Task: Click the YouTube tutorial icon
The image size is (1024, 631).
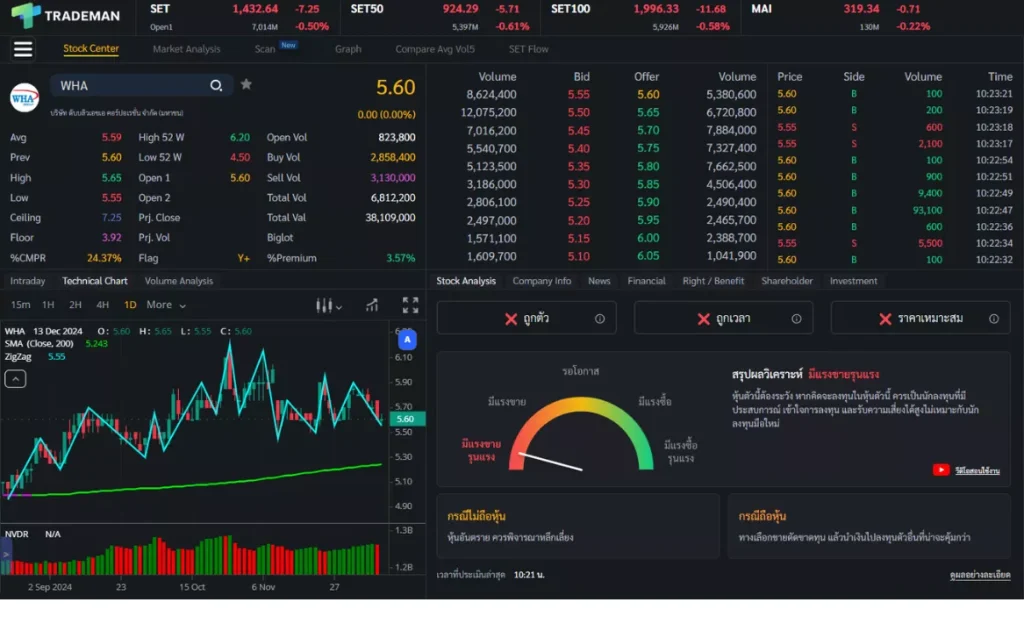Action: click(x=941, y=470)
